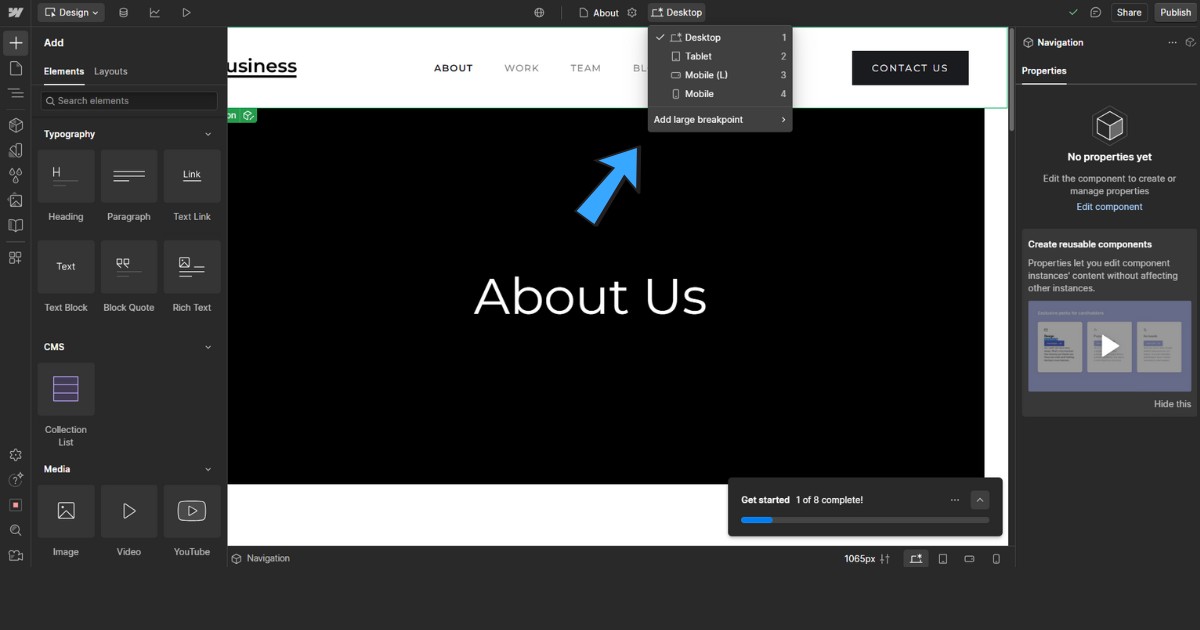Select Tablet from the breakpoint menu
Screen dimensions: 1200x630
tap(698, 56)
